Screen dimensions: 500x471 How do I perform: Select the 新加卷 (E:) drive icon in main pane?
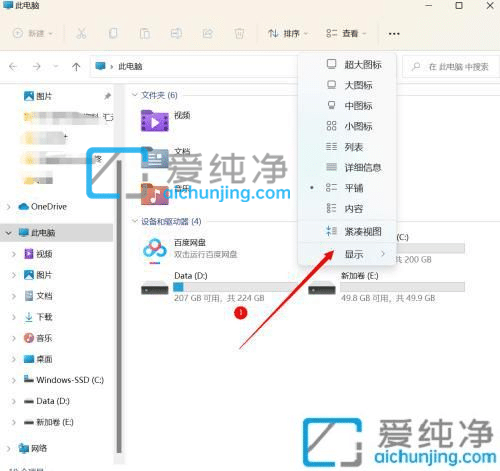coord(322,288)
